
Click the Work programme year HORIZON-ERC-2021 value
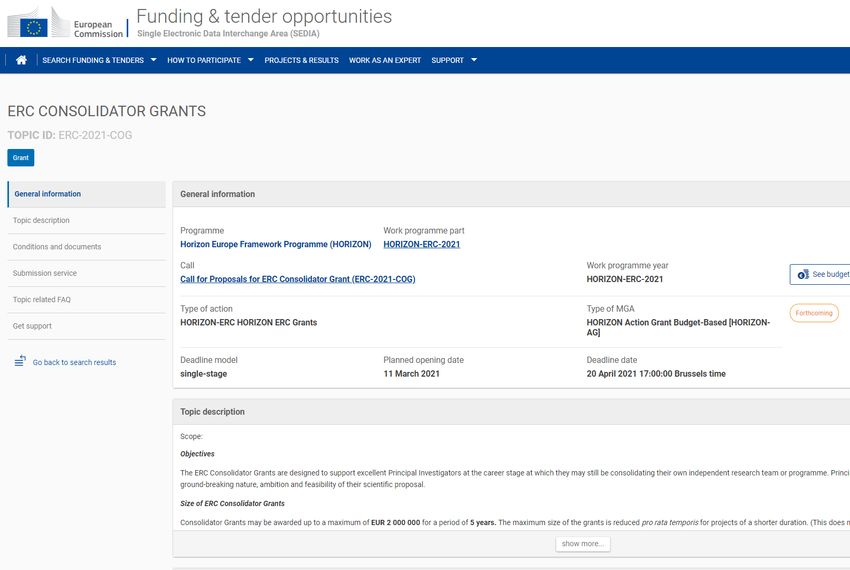click(x=624, y=279)
